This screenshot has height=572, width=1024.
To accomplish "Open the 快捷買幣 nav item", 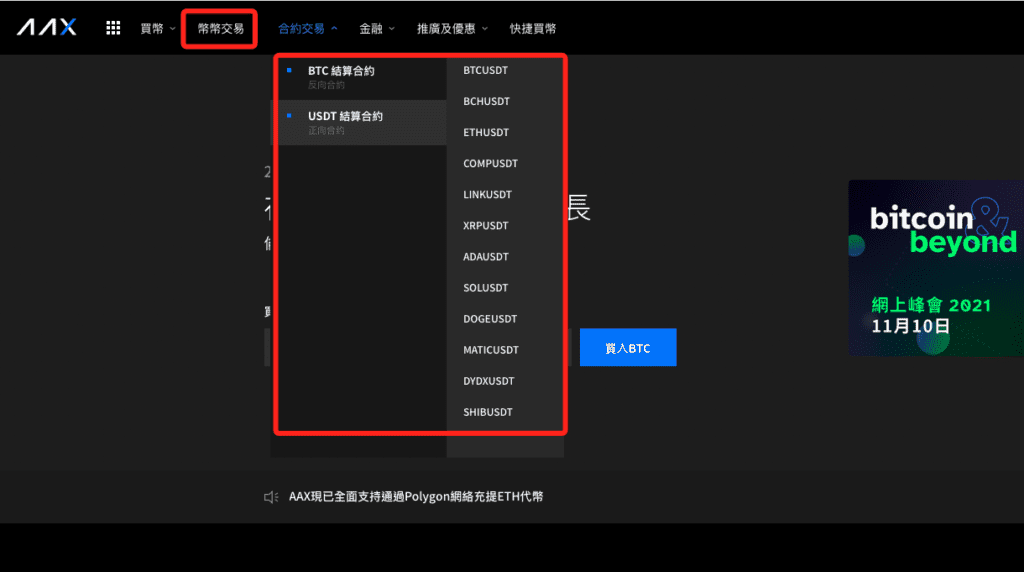I will coord(533,29).
